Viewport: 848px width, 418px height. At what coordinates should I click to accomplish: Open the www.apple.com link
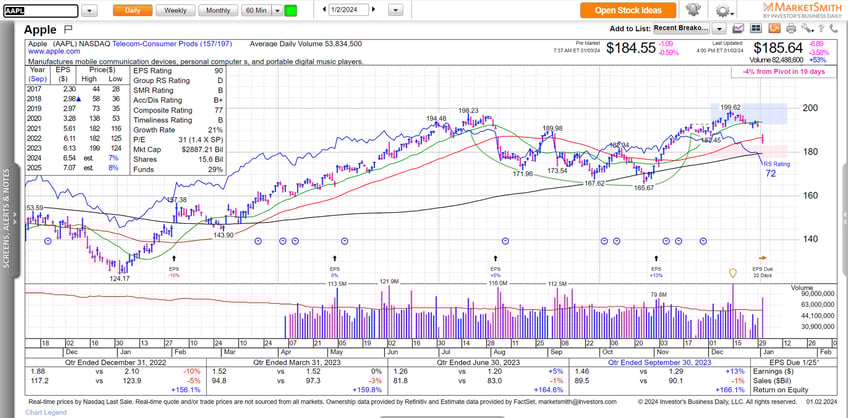pyautogui.click(x=54, y=51)
